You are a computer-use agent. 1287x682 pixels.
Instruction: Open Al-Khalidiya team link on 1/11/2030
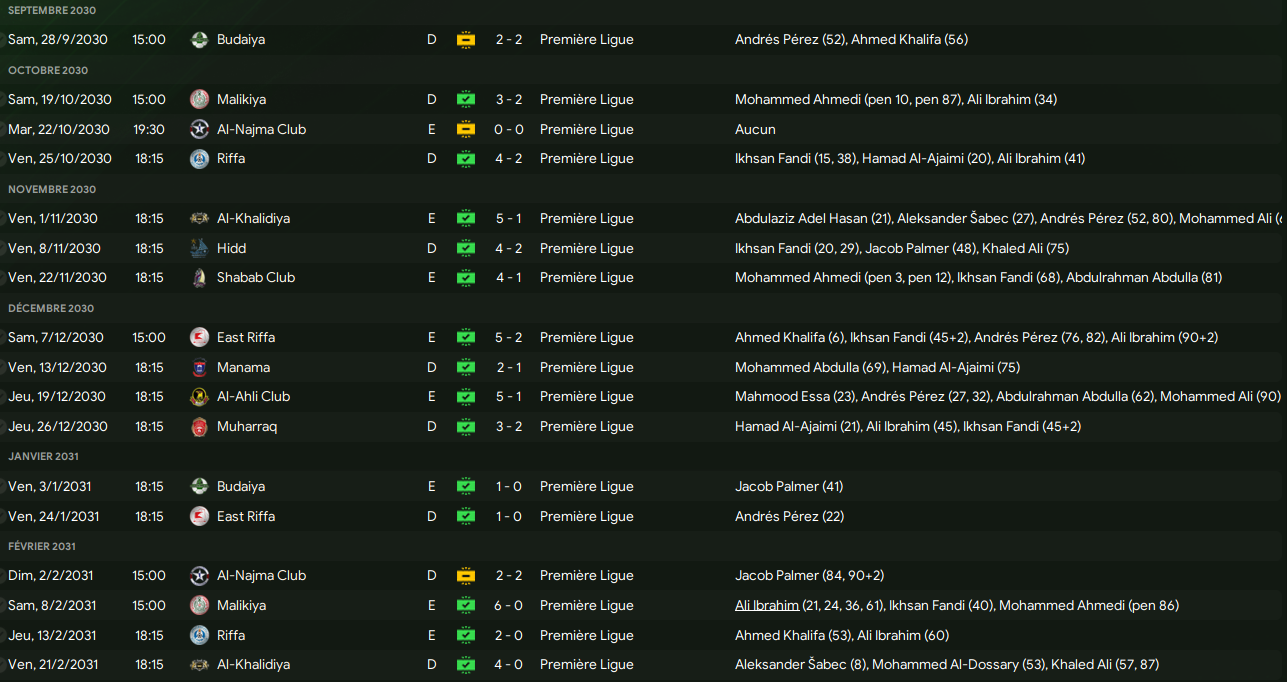(x=254, y=218)
